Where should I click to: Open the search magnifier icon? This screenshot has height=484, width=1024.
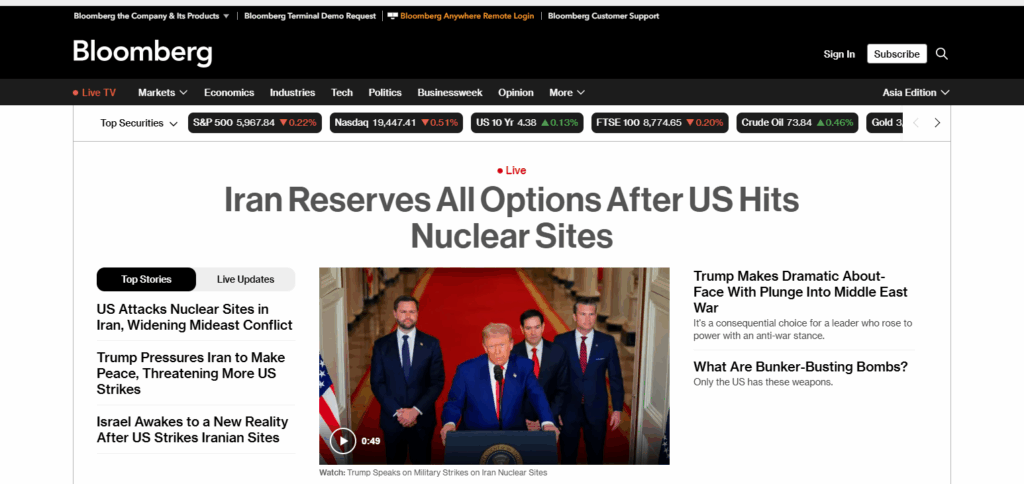(941, 54)
